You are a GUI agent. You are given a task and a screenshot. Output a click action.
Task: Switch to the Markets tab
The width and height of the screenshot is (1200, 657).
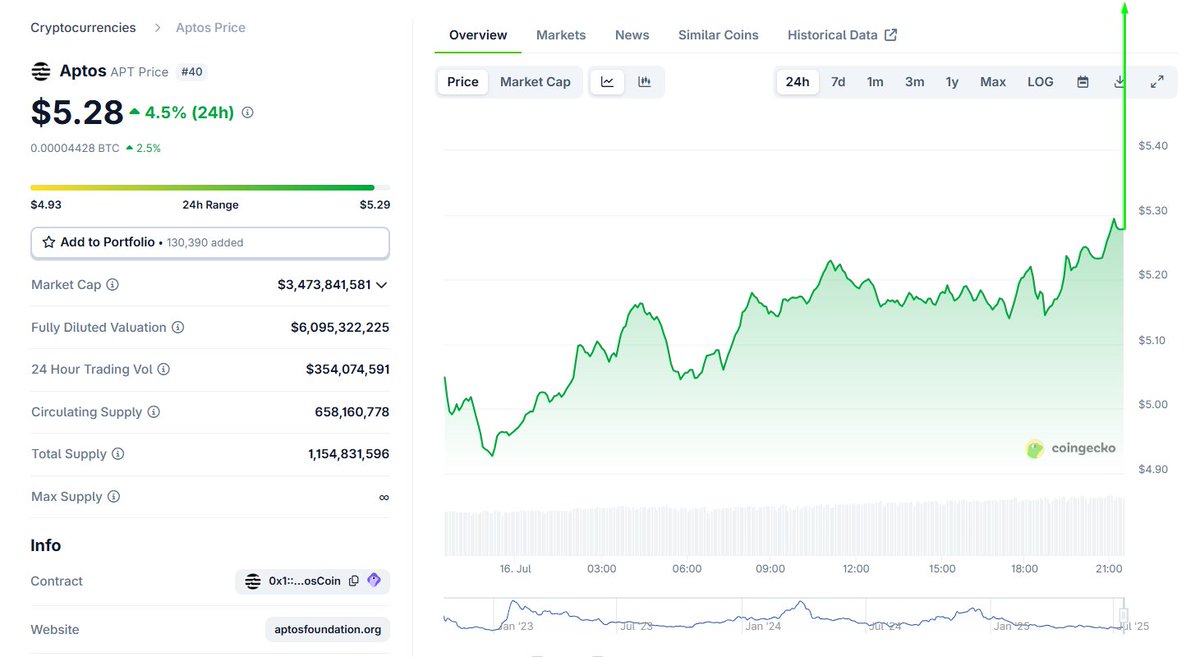[561, 35]
